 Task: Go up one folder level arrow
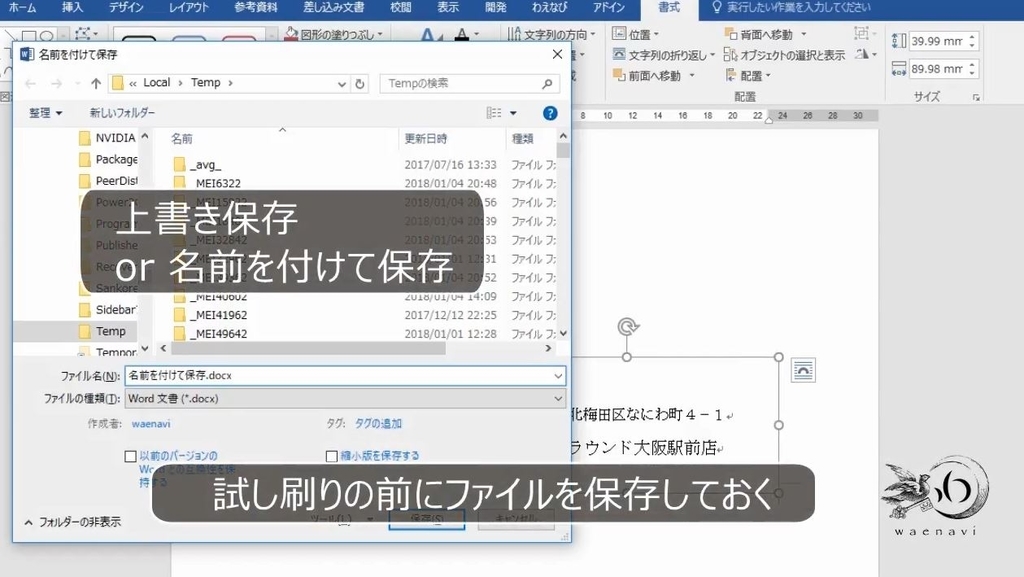click(x=96, y=84)
